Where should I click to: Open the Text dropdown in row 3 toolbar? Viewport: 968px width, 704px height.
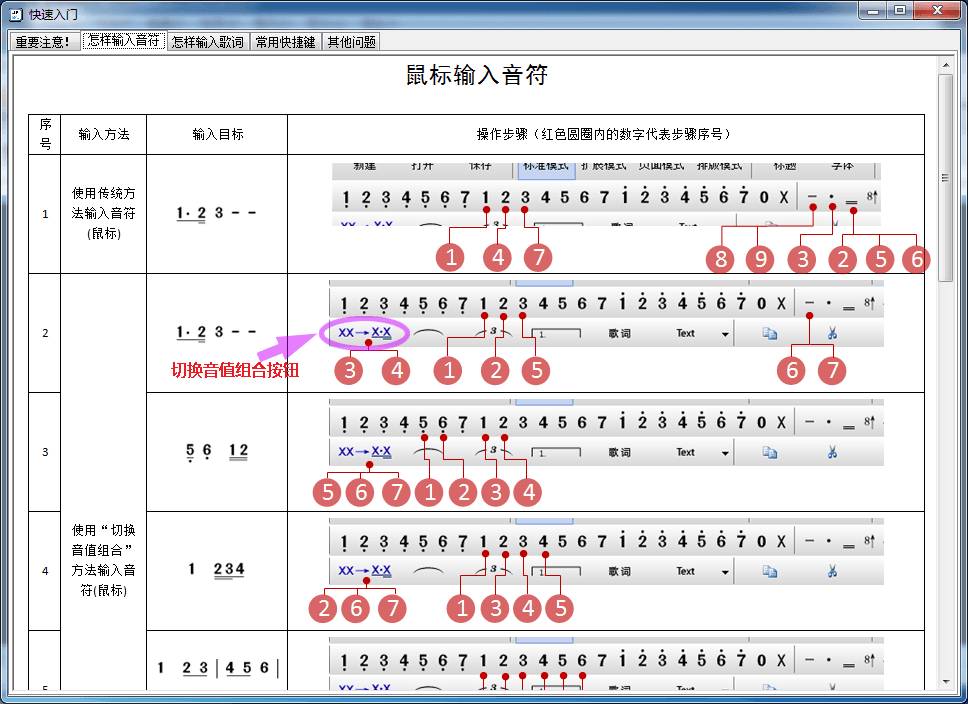click(x=725, y=453)
